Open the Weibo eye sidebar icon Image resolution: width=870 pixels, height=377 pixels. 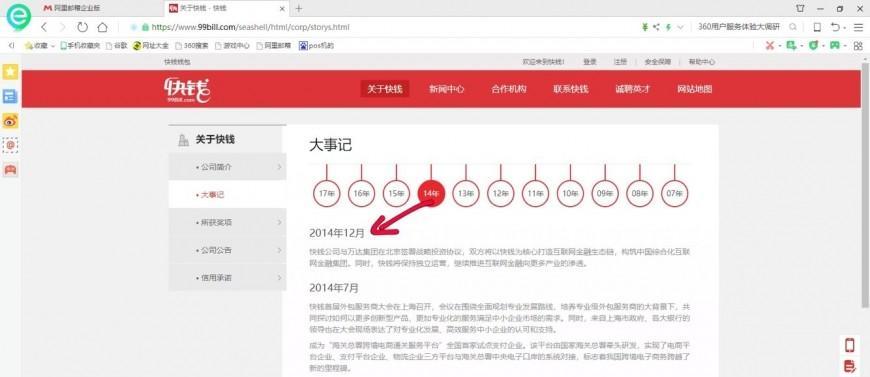click(x=10, y=120)
